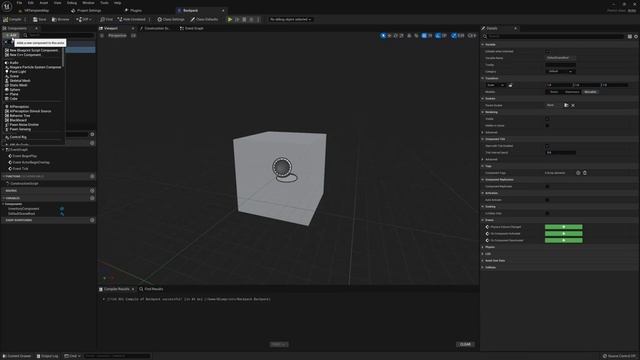Open Event Tick entry
640x360 pixels.
[19, 169]
